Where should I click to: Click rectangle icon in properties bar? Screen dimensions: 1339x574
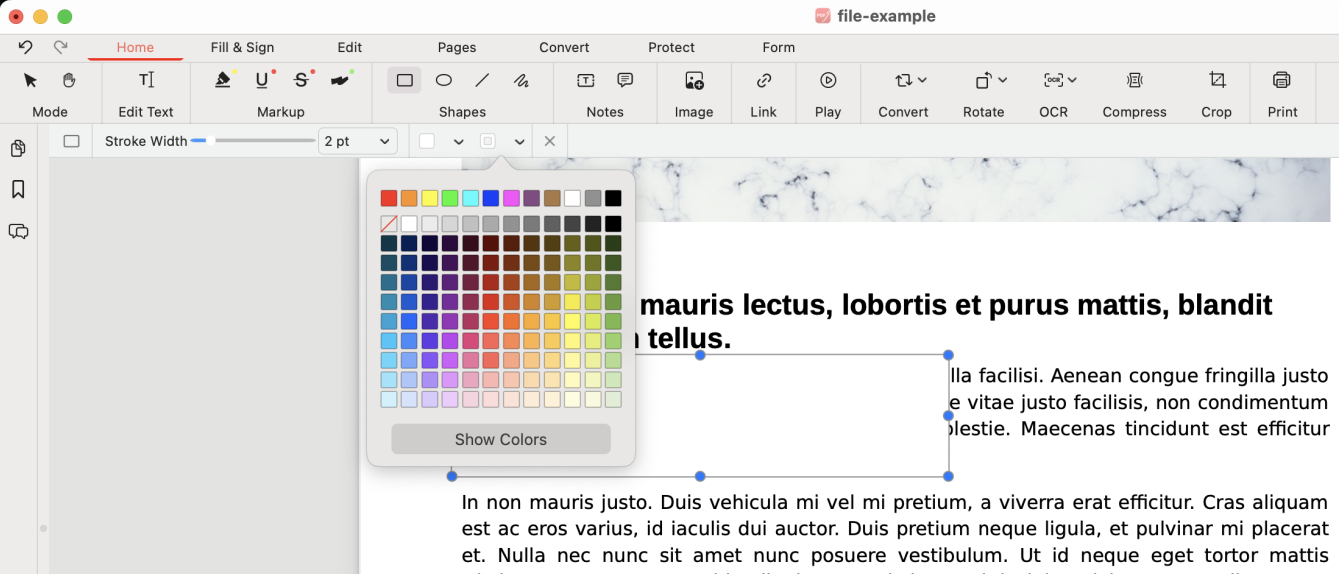(71, 141)
